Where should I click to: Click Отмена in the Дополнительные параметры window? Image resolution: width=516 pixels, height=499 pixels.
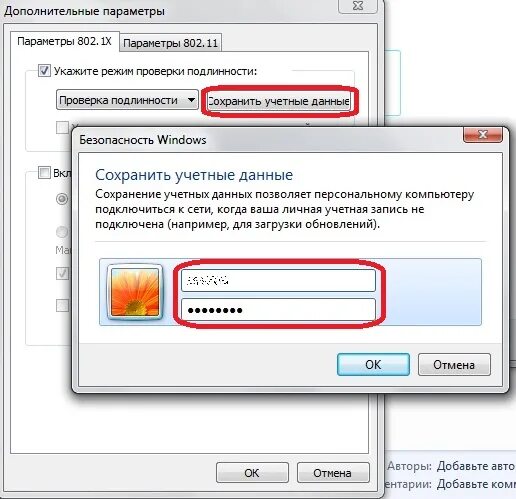[333, 473]
